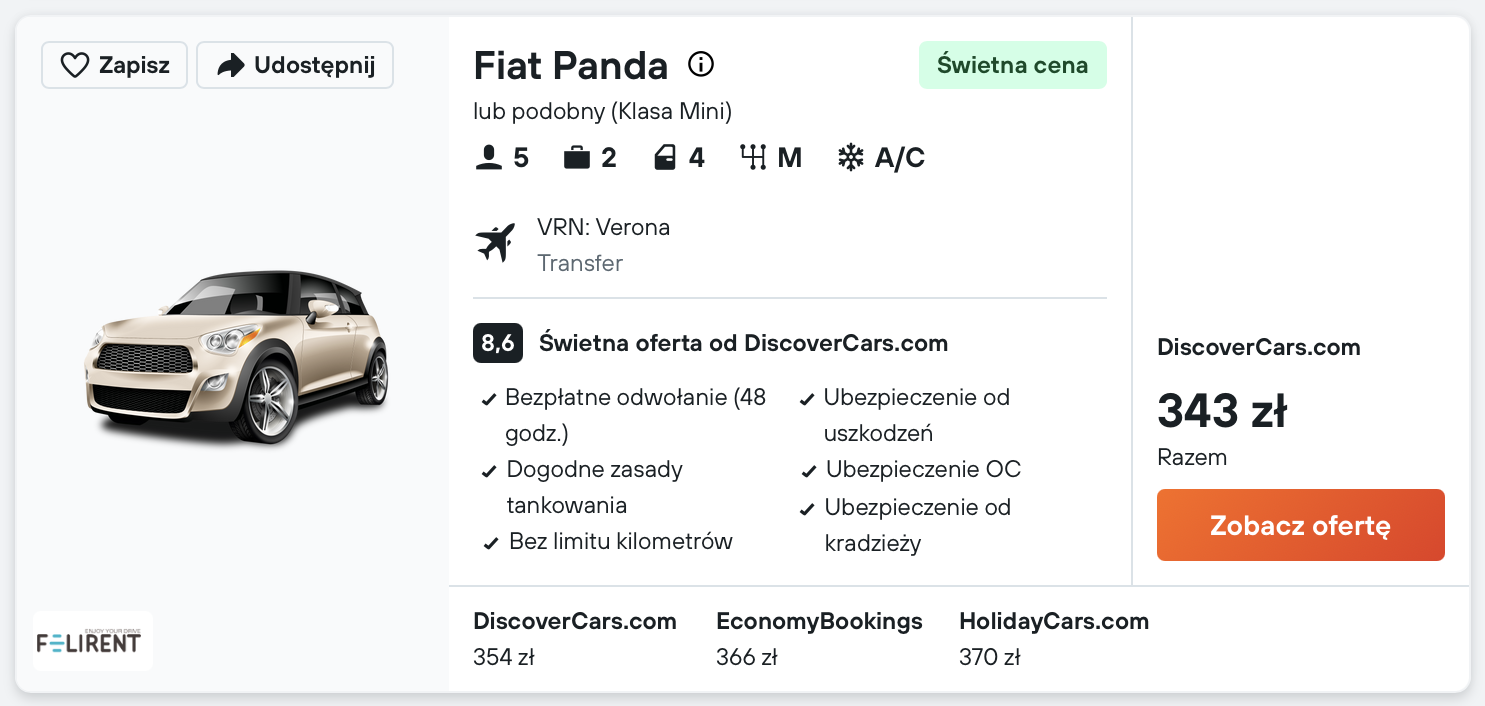Click the 343 zł total price
Screen dimensions: 1485x706
click(1221, 411)
